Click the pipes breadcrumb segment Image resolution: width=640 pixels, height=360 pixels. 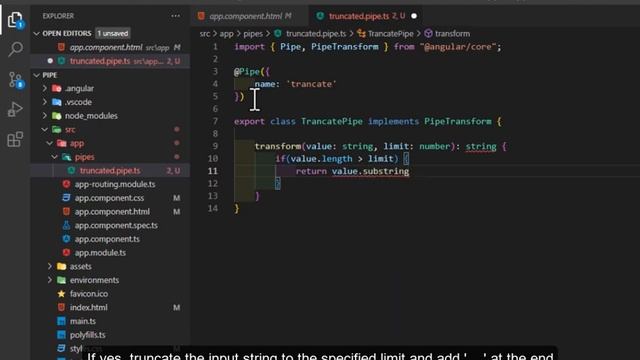tap(253, 33)
